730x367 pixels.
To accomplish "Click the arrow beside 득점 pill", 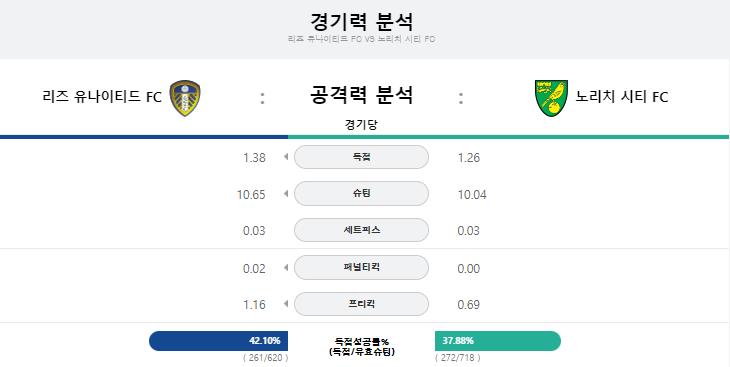I will point(286,157).
